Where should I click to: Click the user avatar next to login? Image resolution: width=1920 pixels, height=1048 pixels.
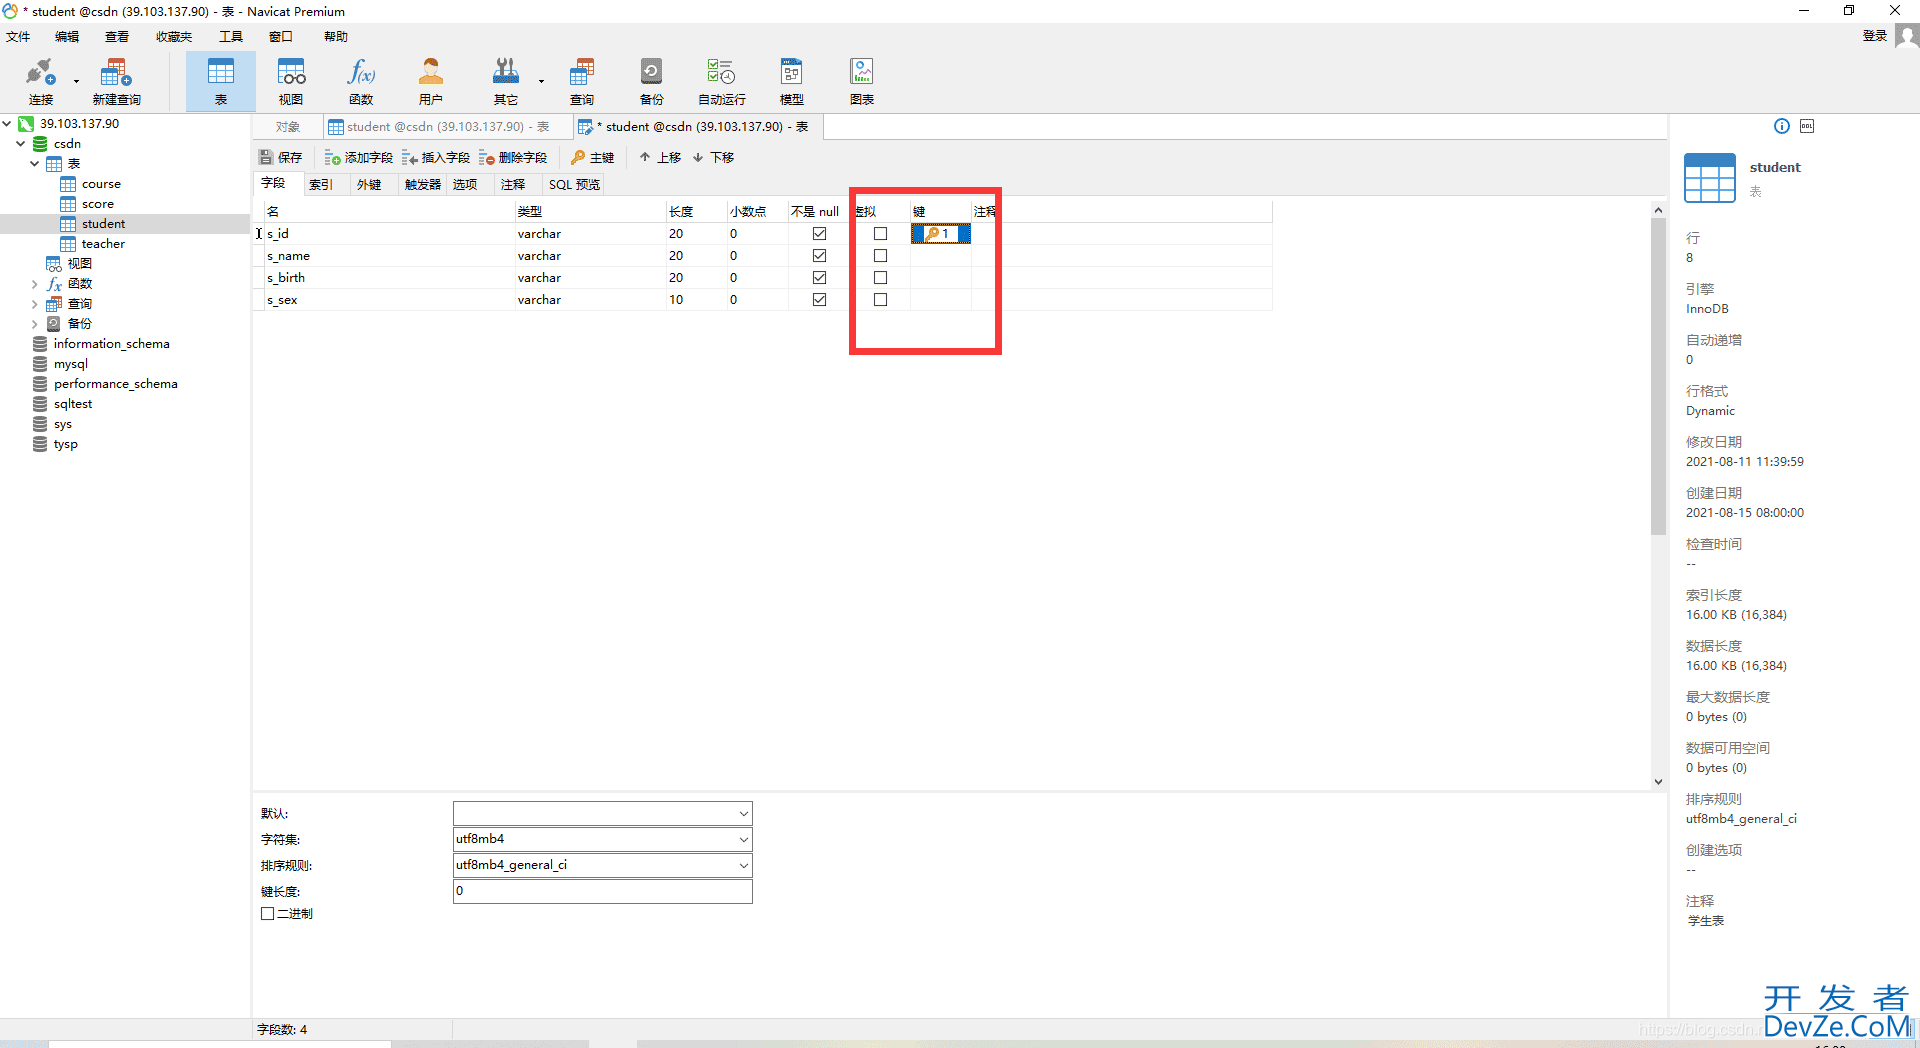click(1907, 36)
